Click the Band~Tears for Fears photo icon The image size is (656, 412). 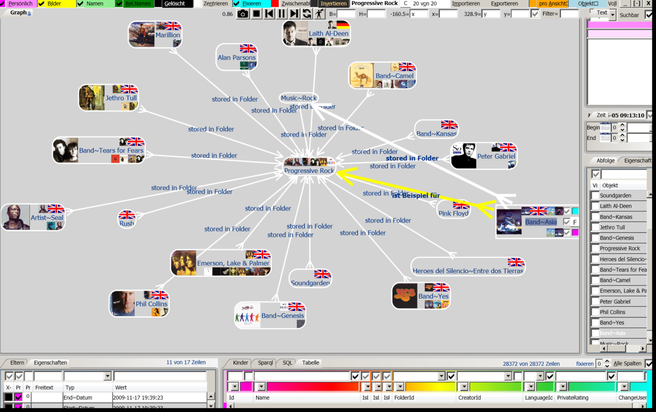[x=65, y=150]
